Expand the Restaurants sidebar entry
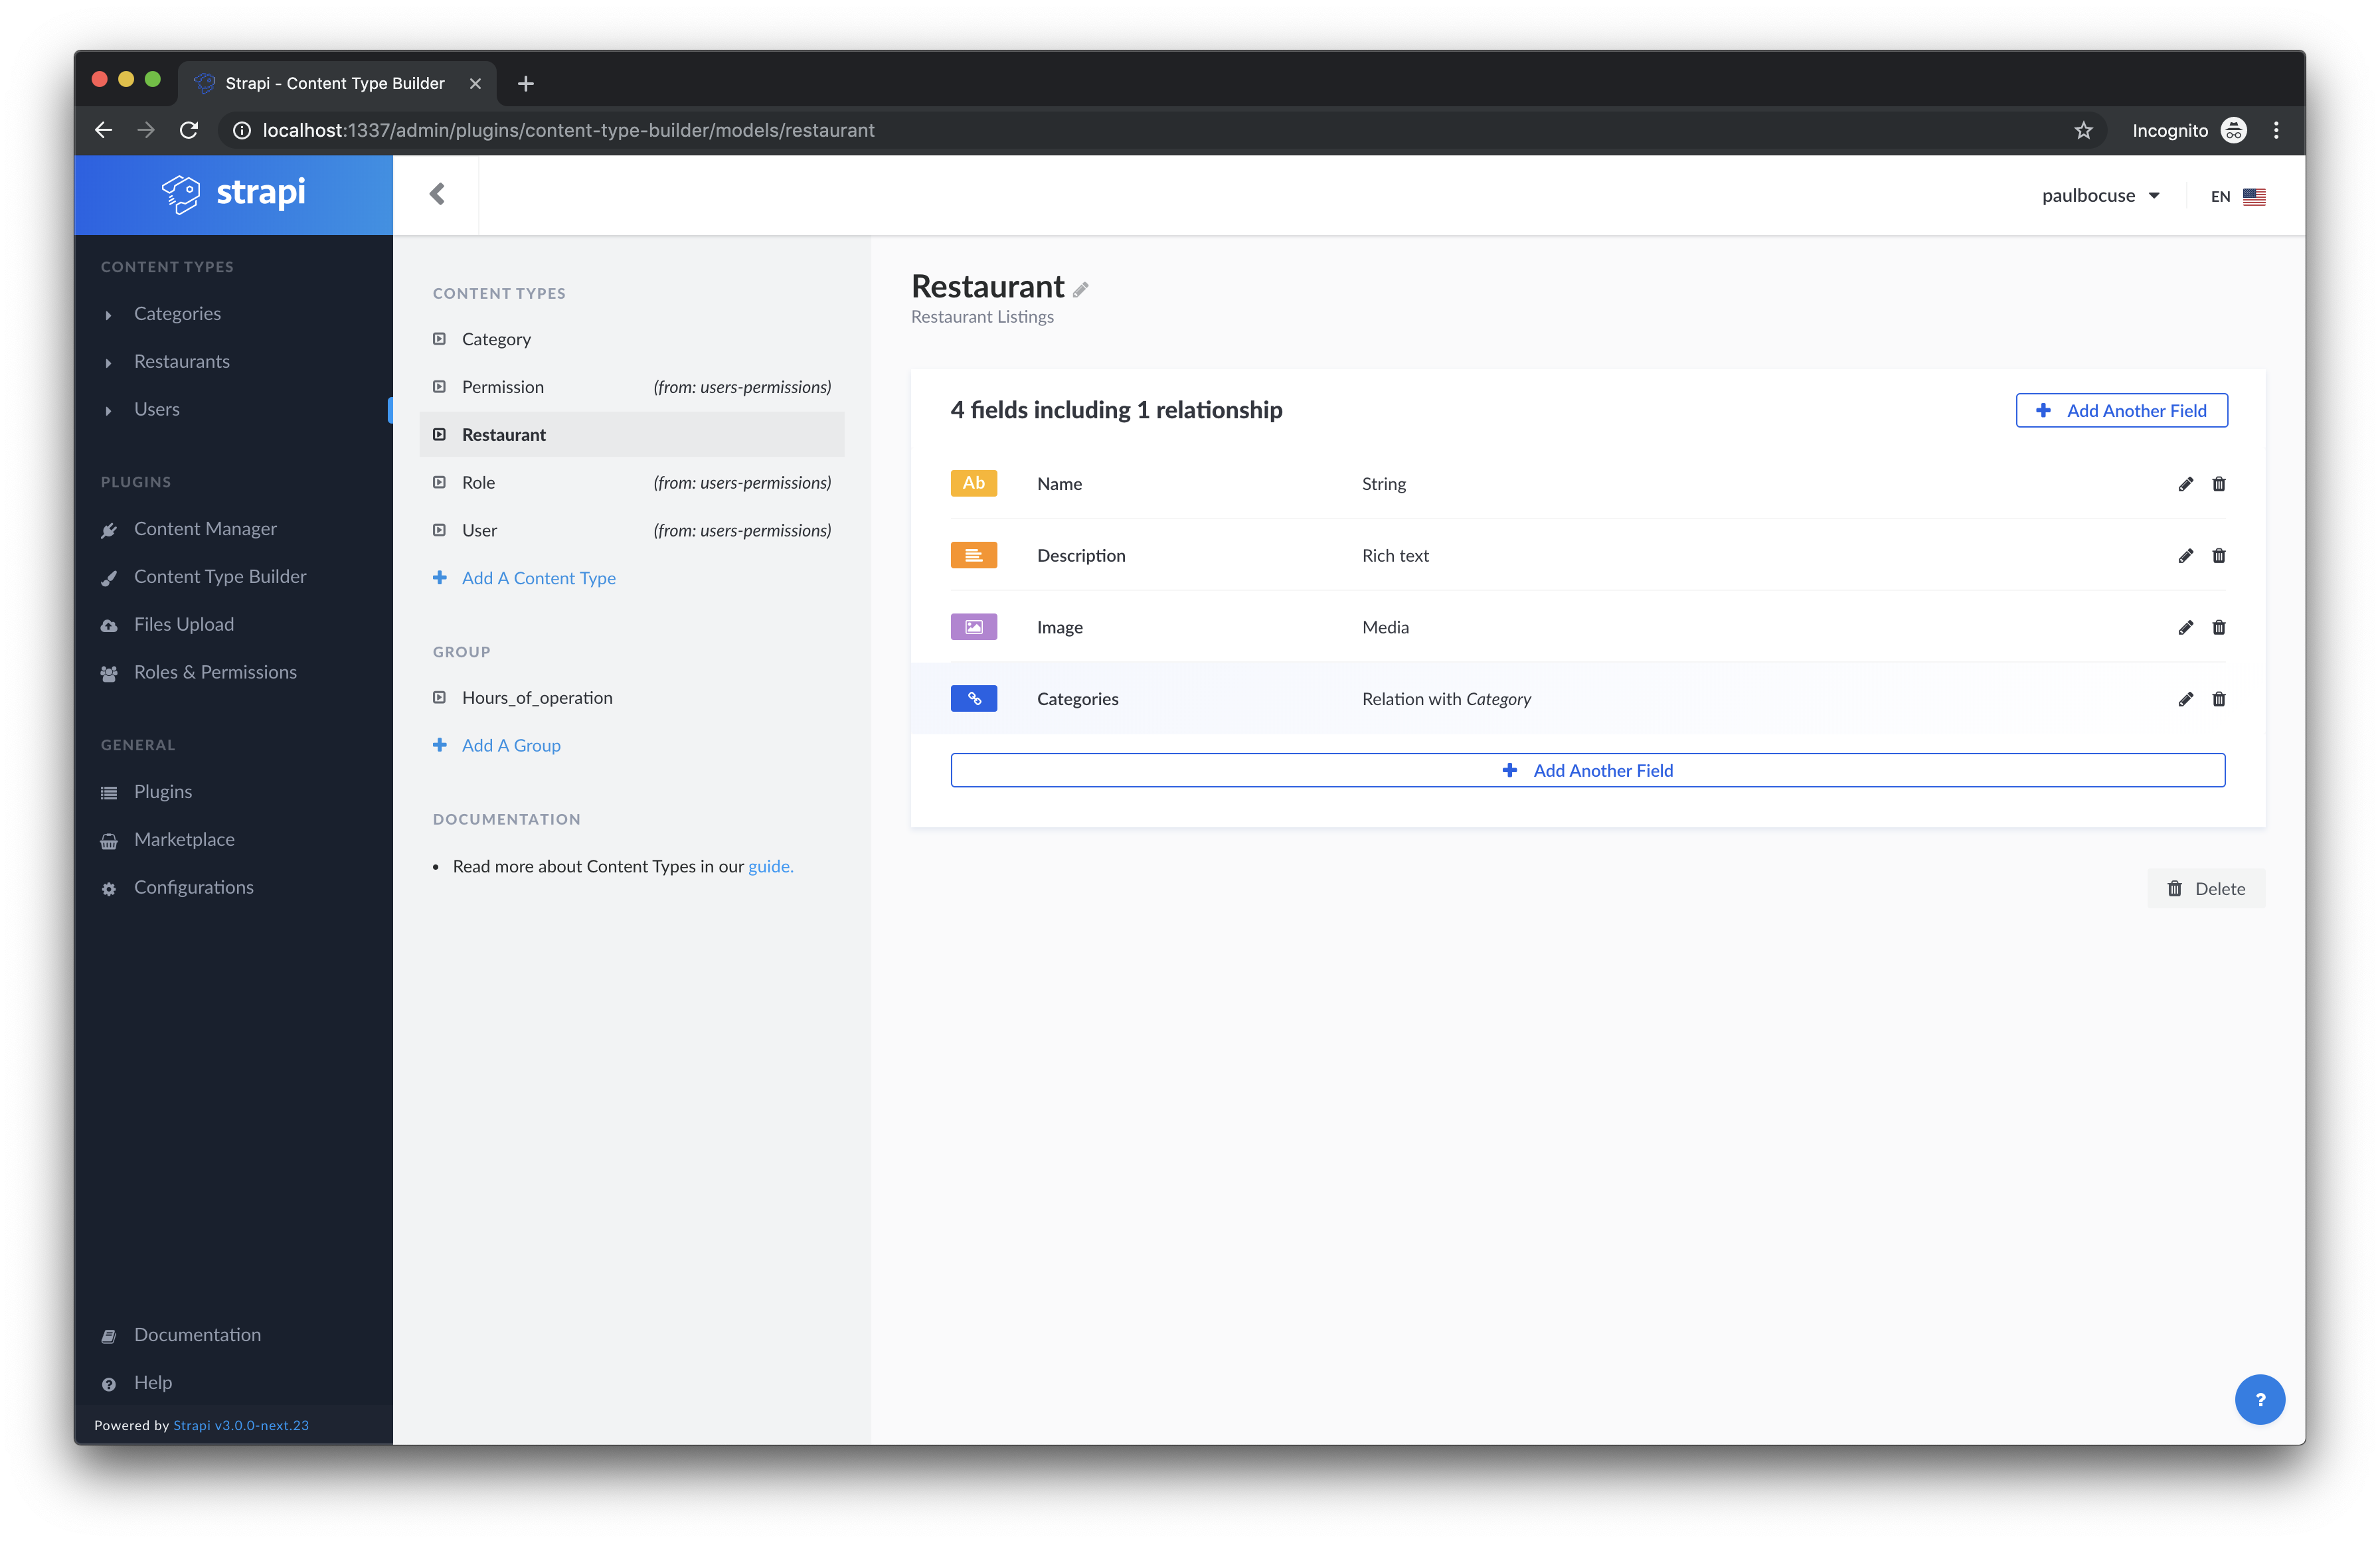Image resolution: width=2380 pixels, height=1543 pixels. tap(181, 362)
